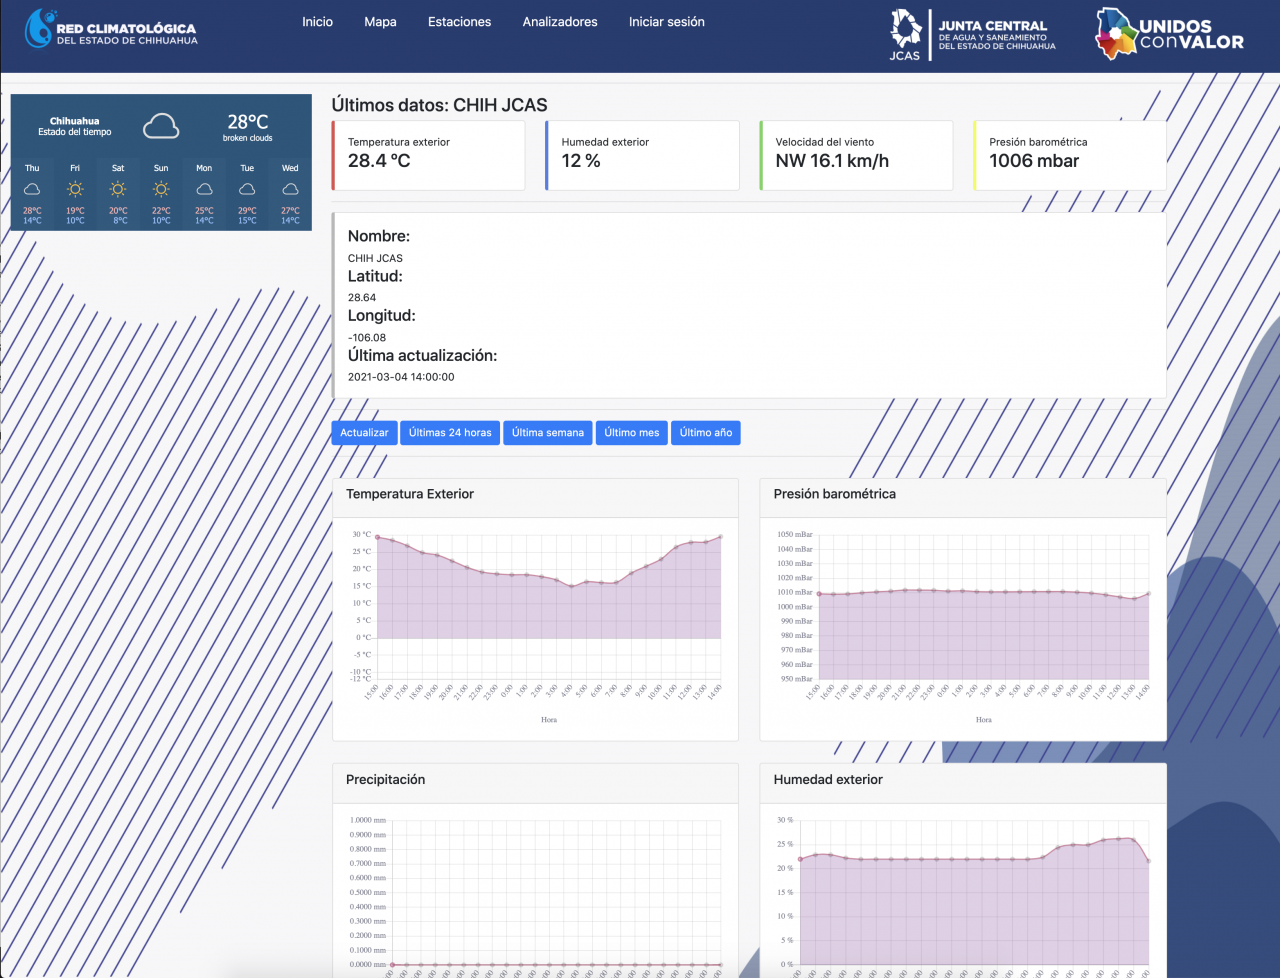Viewport: 1280px width, 978px height.
Task: Click Friday's sunny forecast icon
Action: 75,189
